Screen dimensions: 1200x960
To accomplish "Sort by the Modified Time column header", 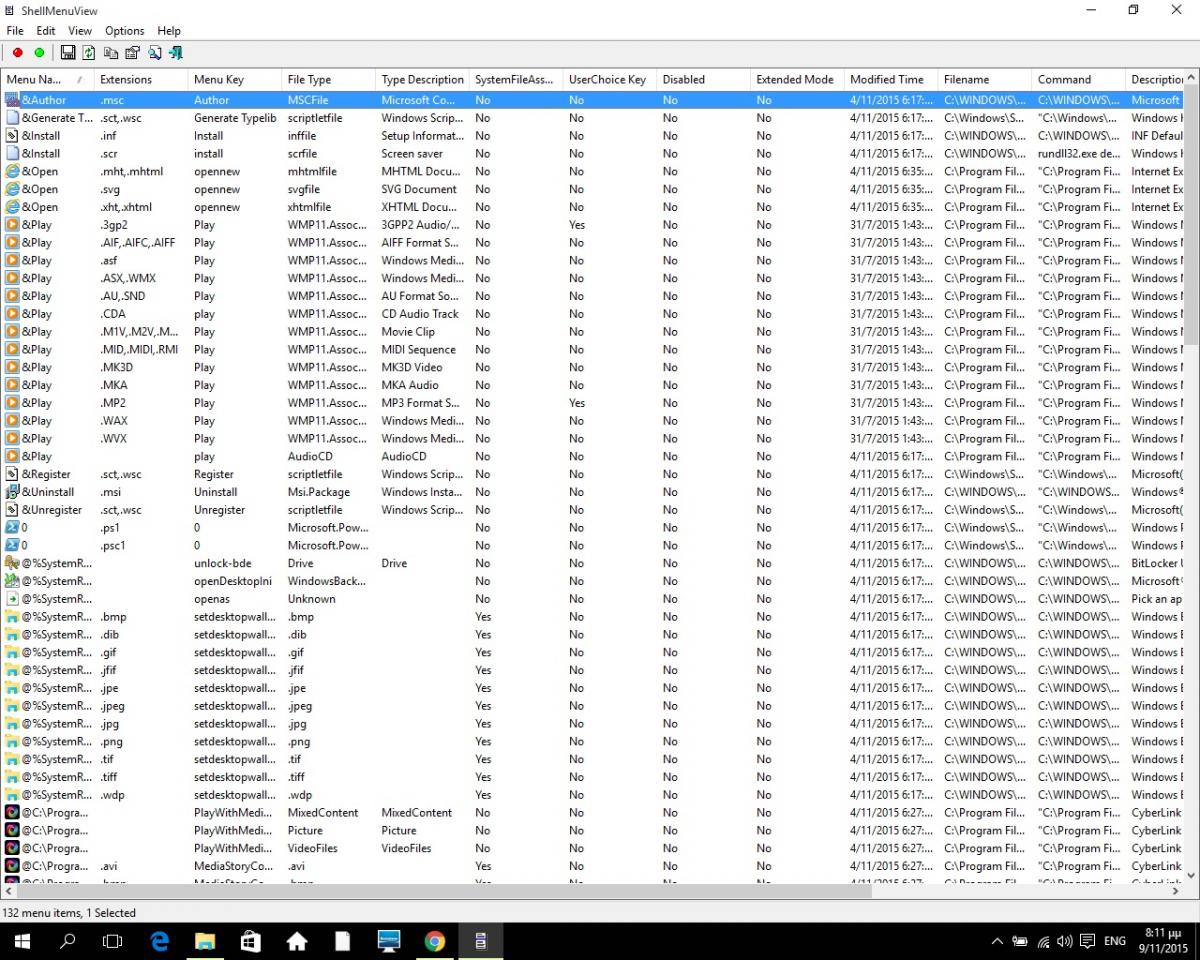I will 886,79.
